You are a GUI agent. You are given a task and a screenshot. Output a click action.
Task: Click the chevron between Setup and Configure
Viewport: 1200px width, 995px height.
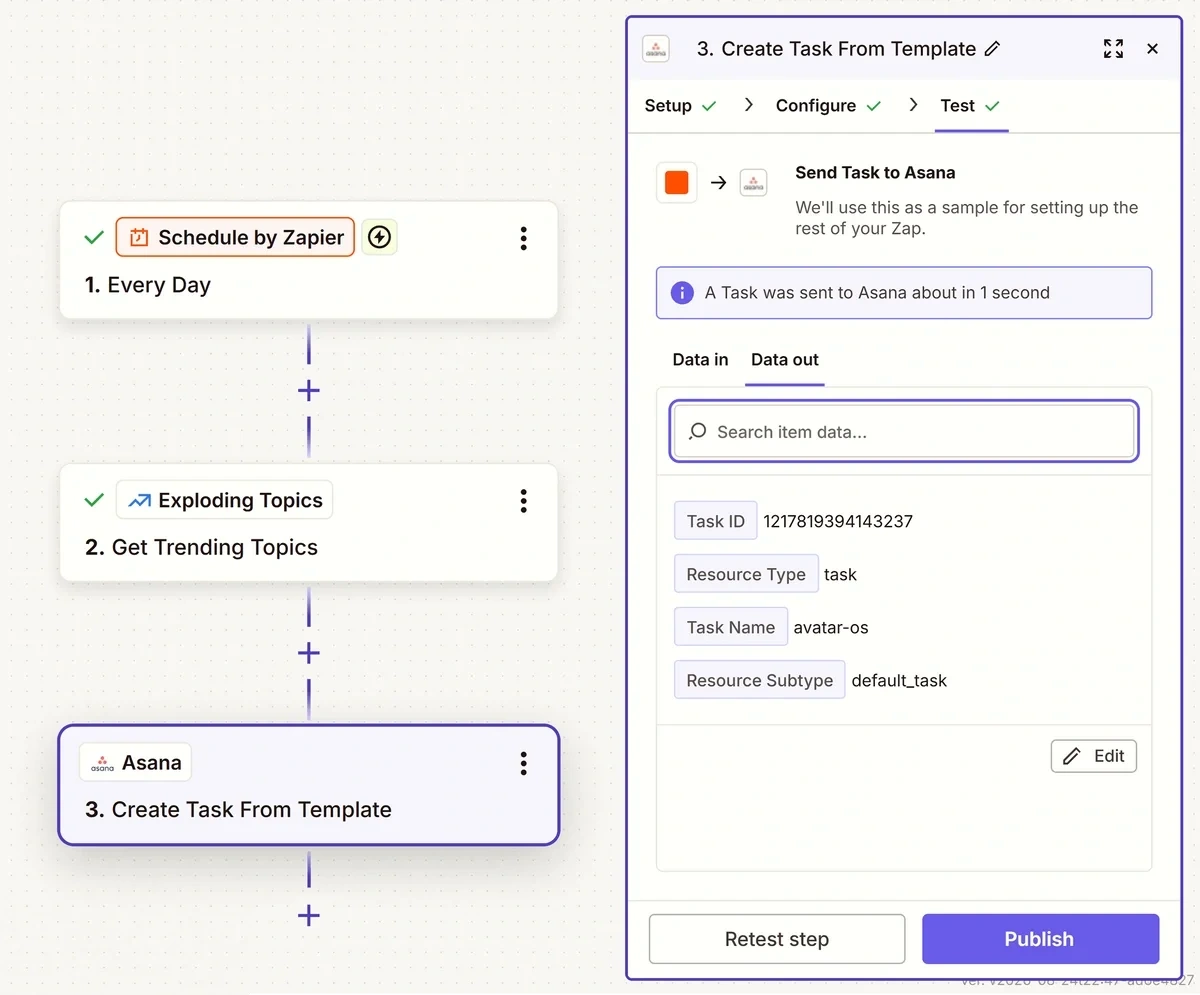coord(748,105)
